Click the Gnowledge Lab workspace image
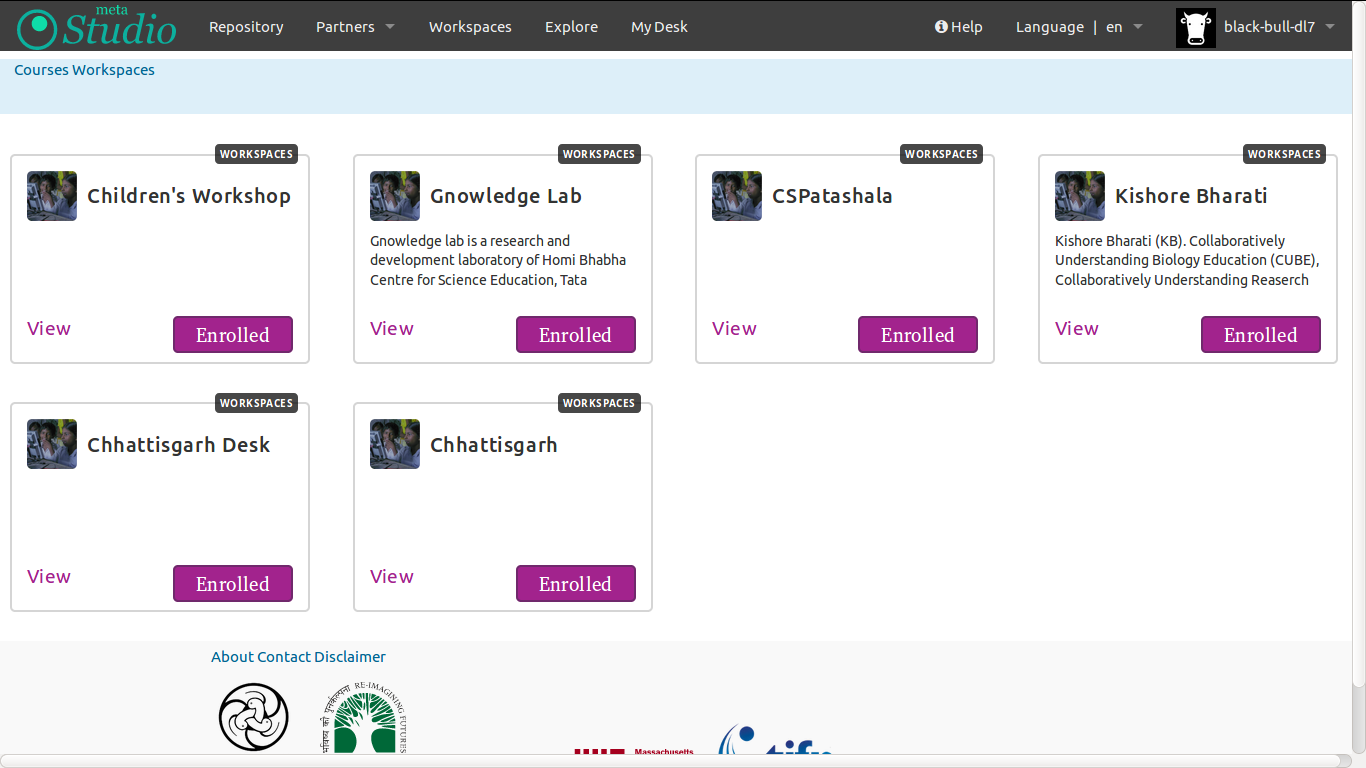The image size is (1366, 768). [395, 196]
